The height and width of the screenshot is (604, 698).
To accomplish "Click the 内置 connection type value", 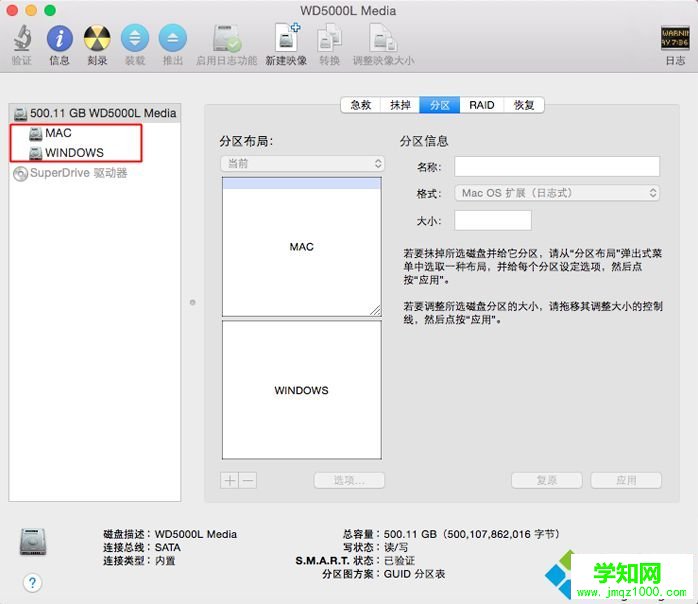I will click(x=165, y=560).
